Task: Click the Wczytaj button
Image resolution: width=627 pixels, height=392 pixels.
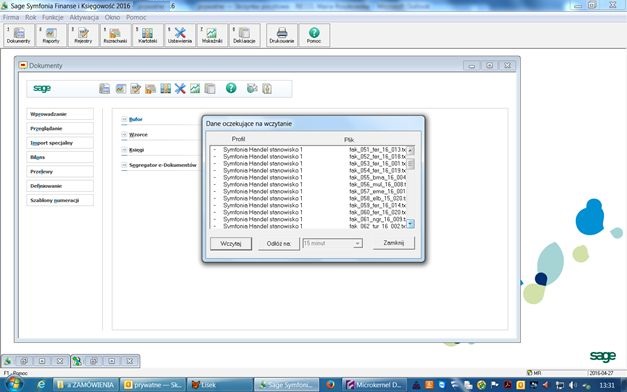Action: click(x=231, y=243)
